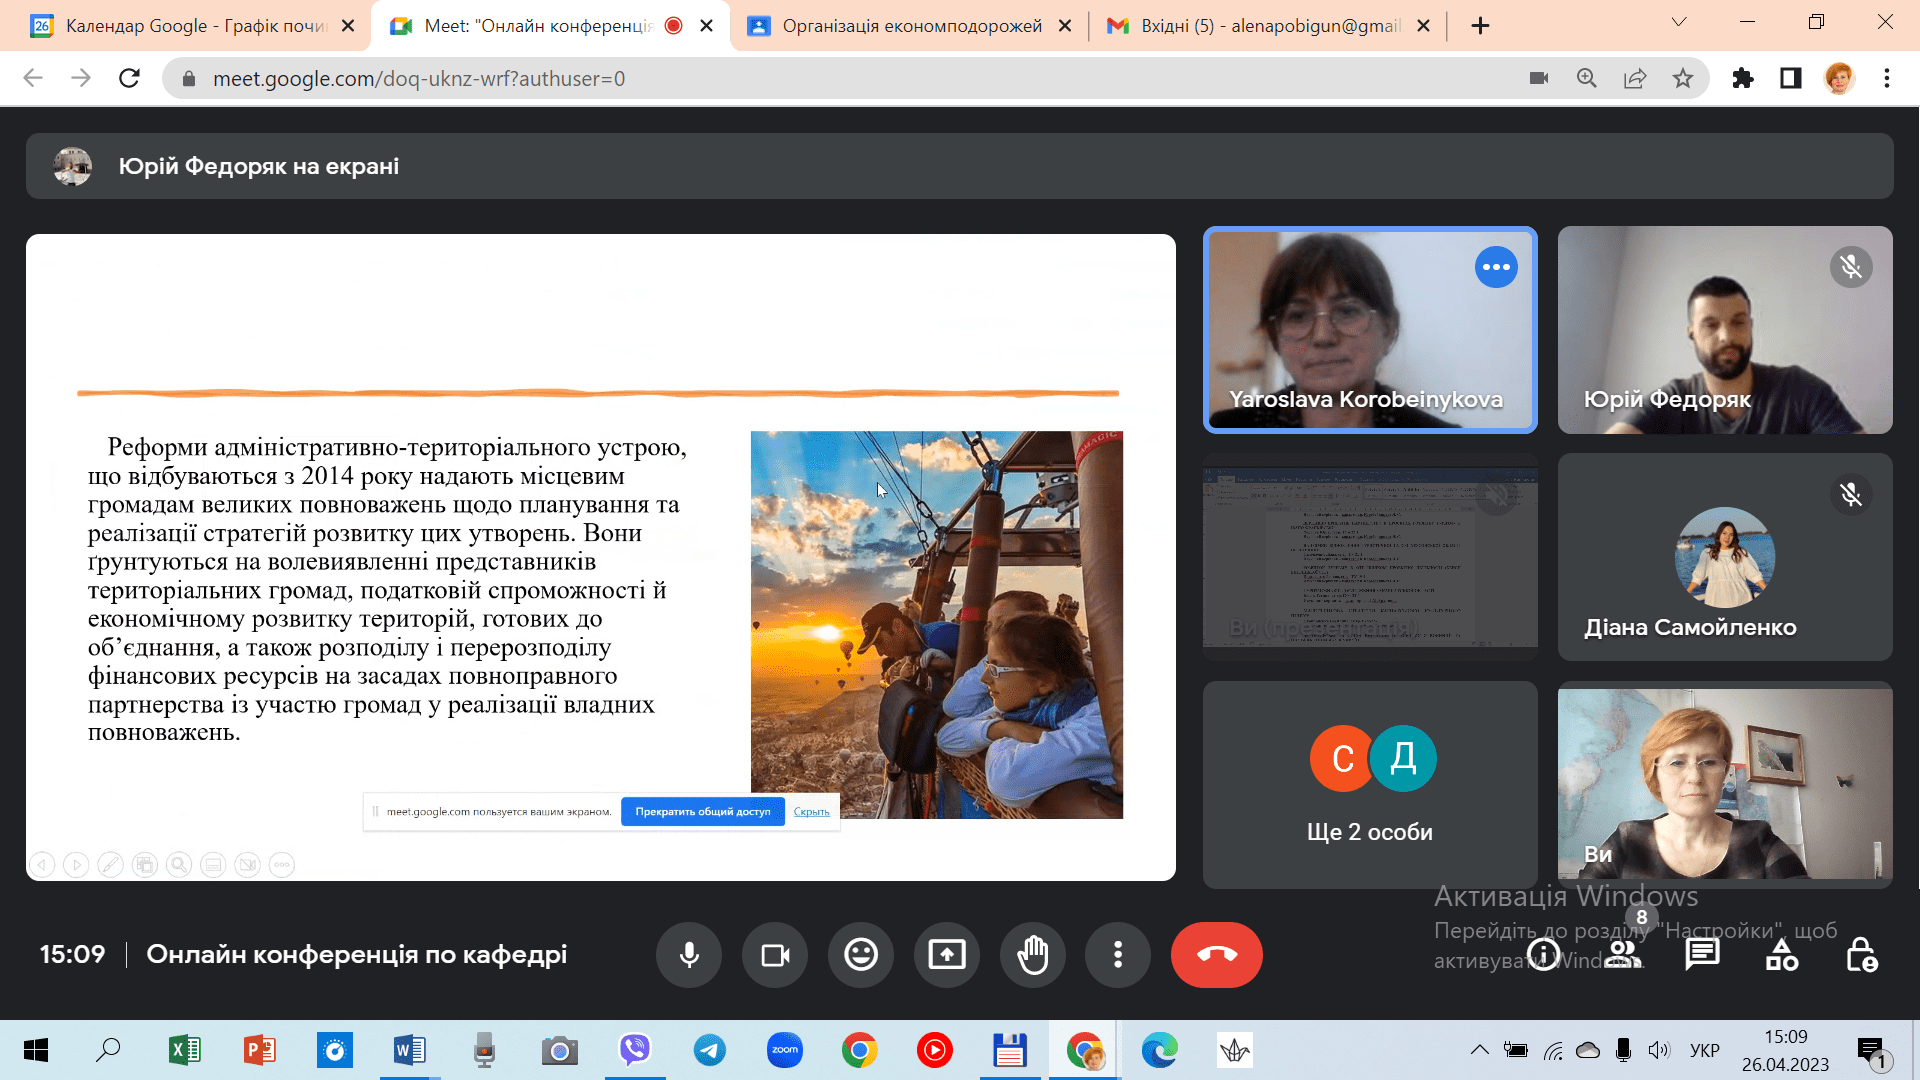Toggle the raise hand button
Image resolution: width=1920 pixels, height=1080 pixels.
click(x=1032, y=955)
